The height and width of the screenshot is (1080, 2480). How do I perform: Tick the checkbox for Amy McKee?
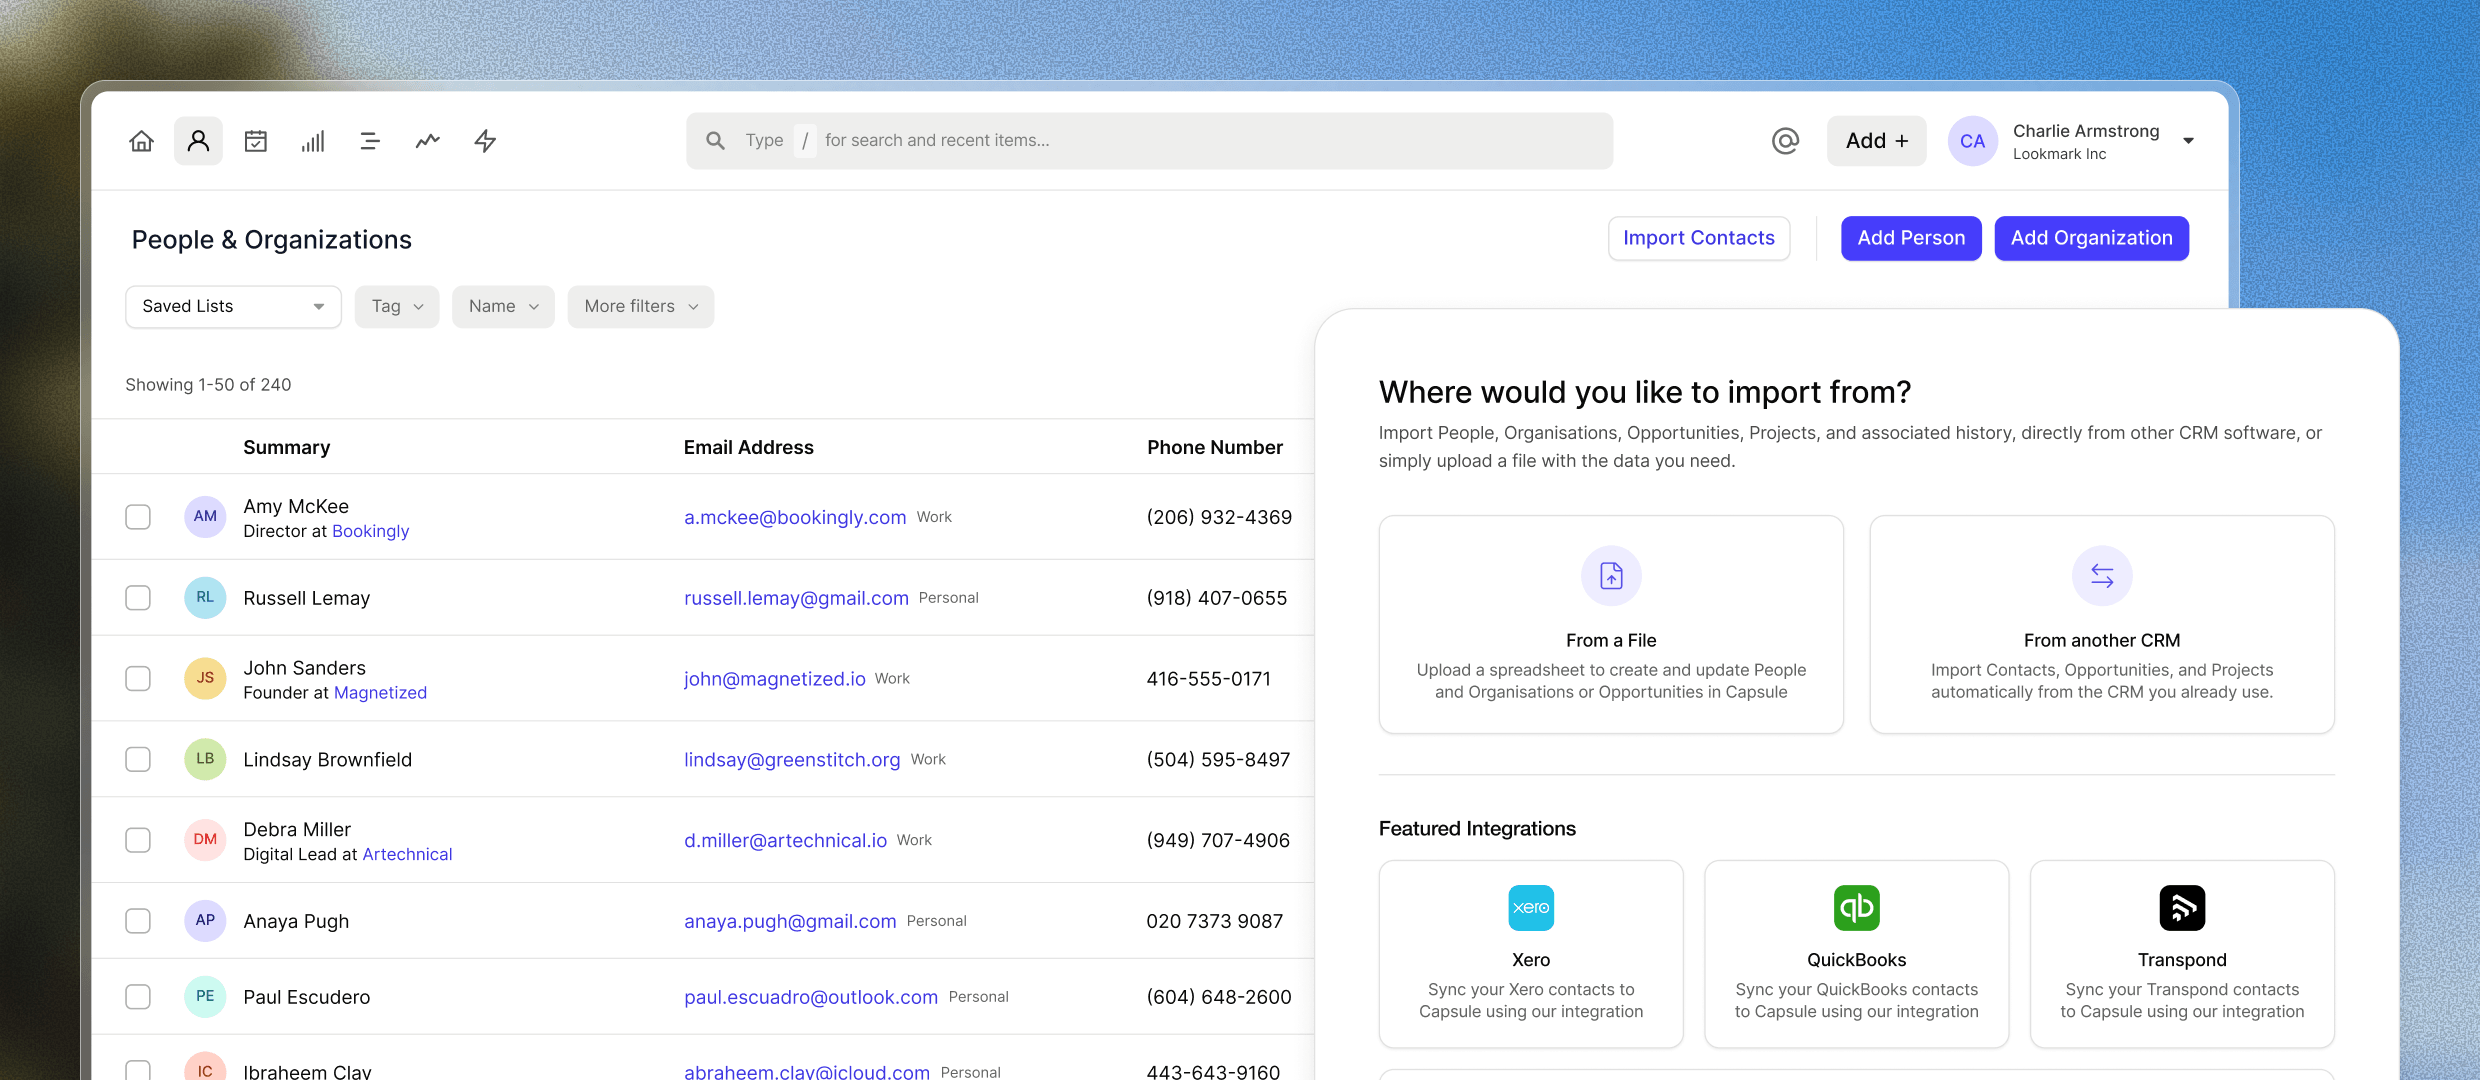pos(138,517)
